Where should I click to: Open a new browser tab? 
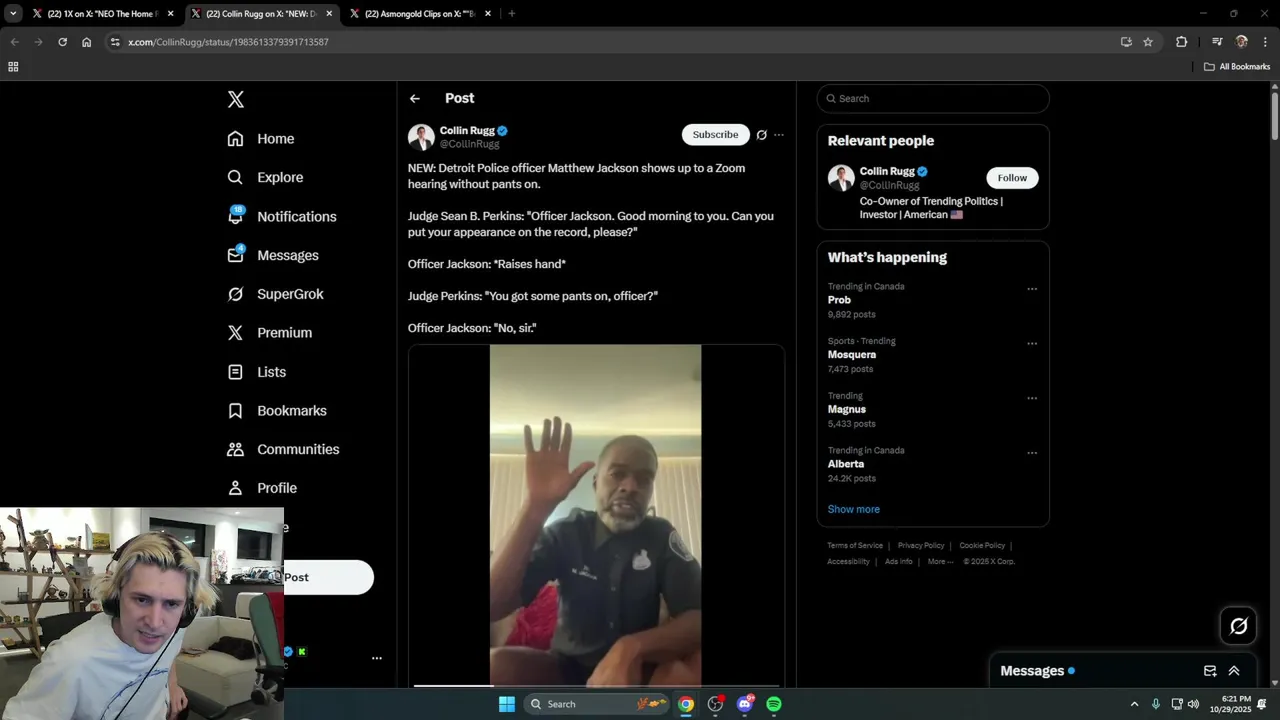(x=512, y=14)
